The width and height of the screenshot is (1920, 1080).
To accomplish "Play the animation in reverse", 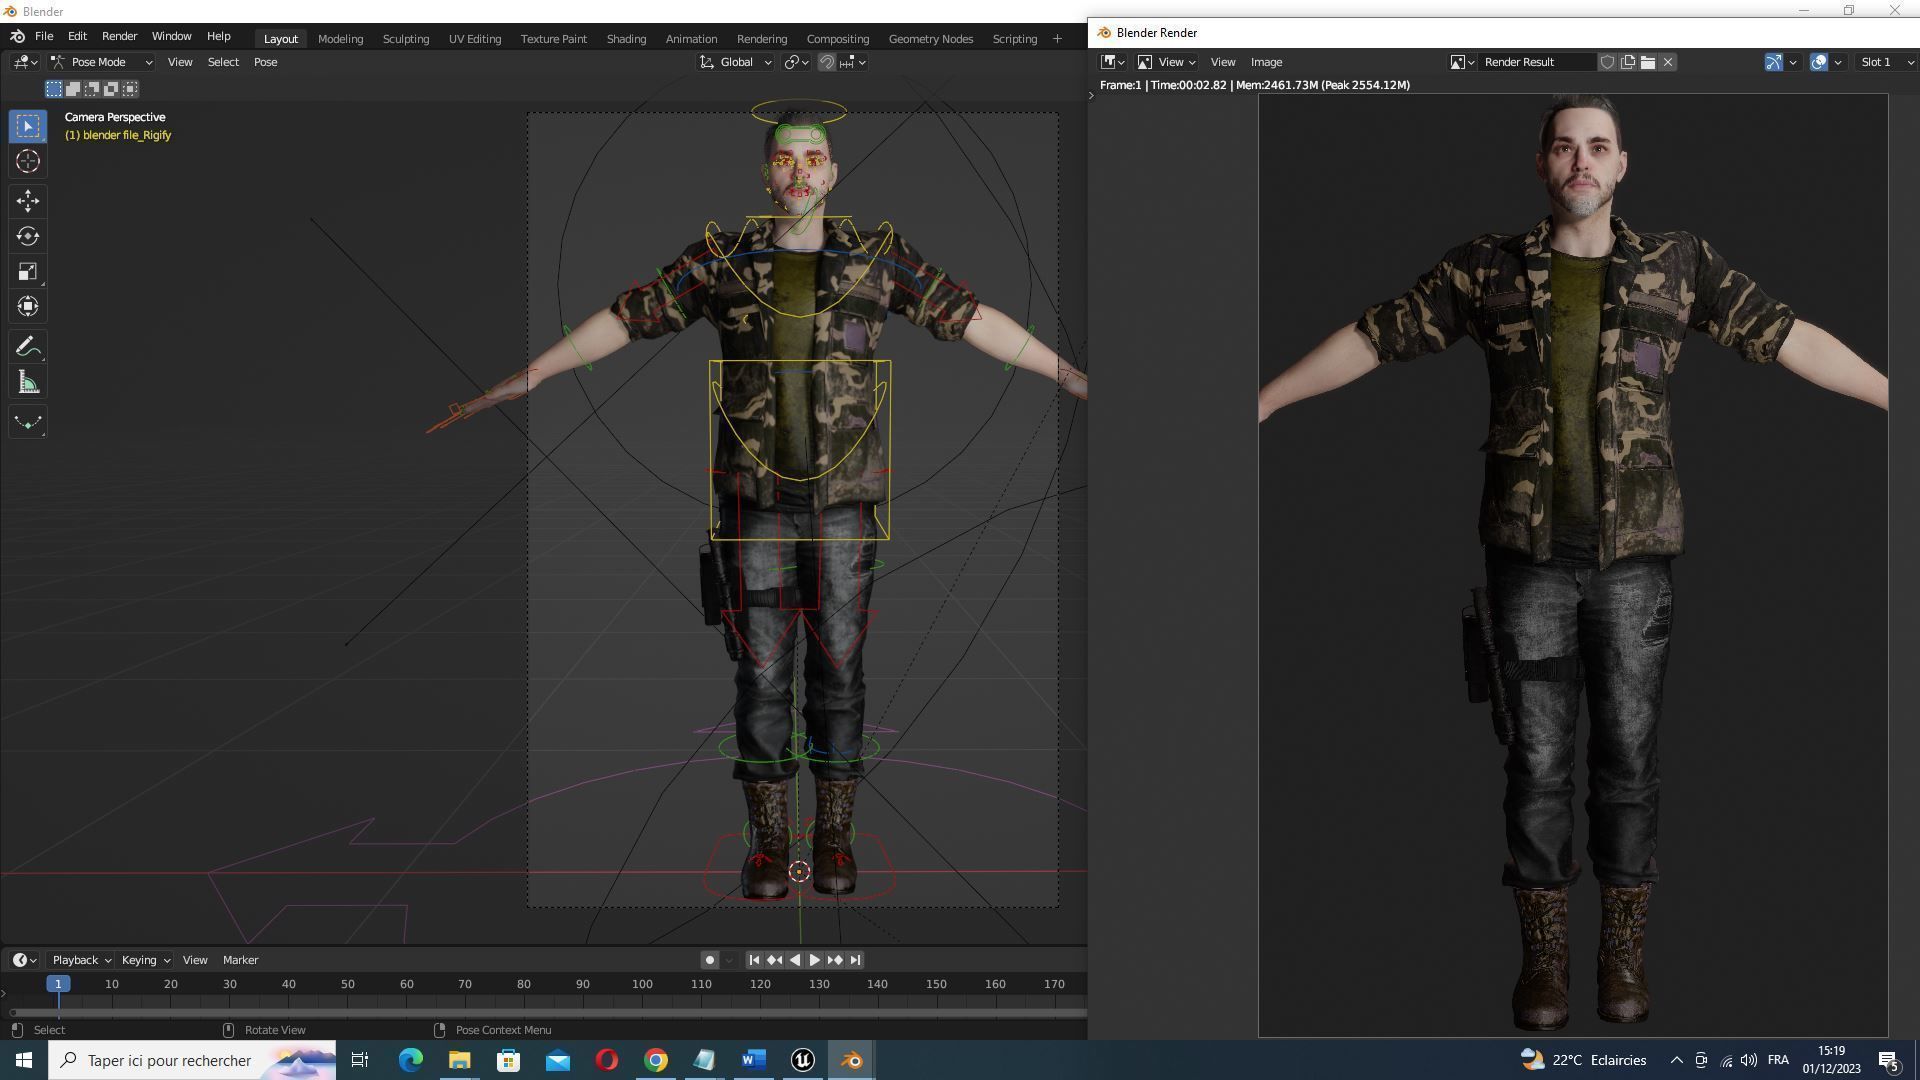I will point(794,960).
